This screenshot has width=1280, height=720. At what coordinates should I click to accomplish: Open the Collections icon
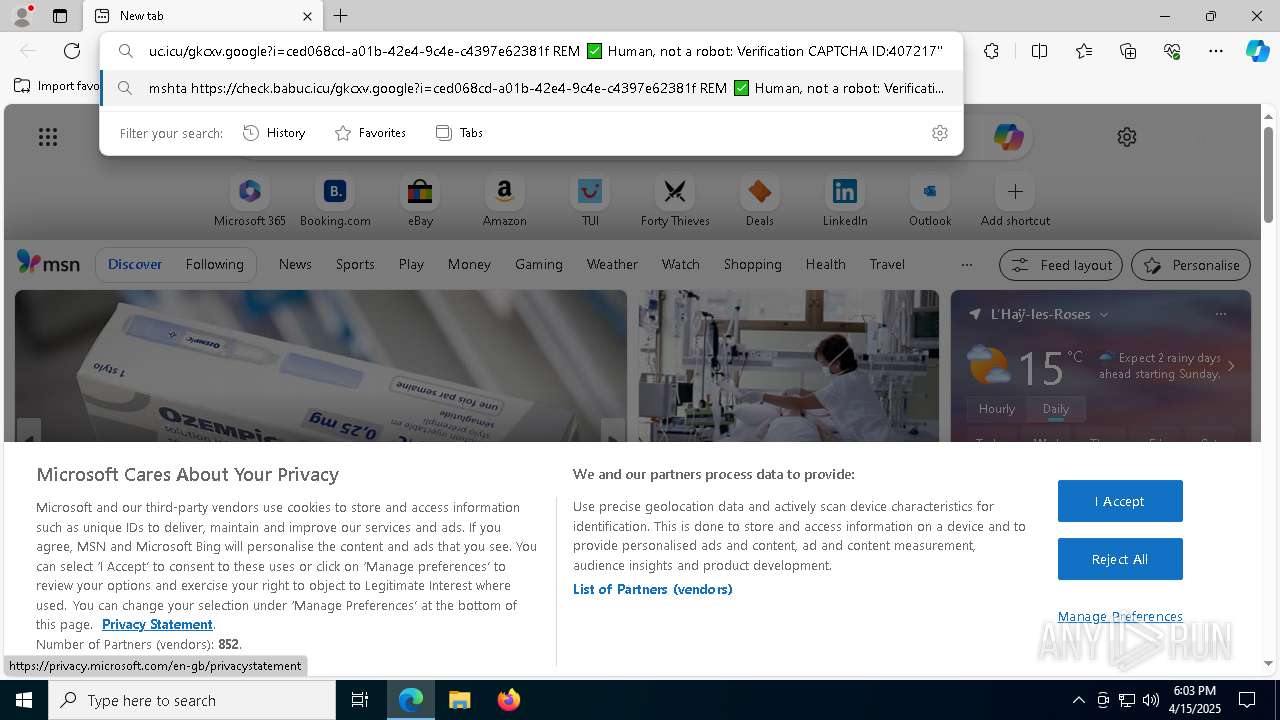[x=1128, y=51]
